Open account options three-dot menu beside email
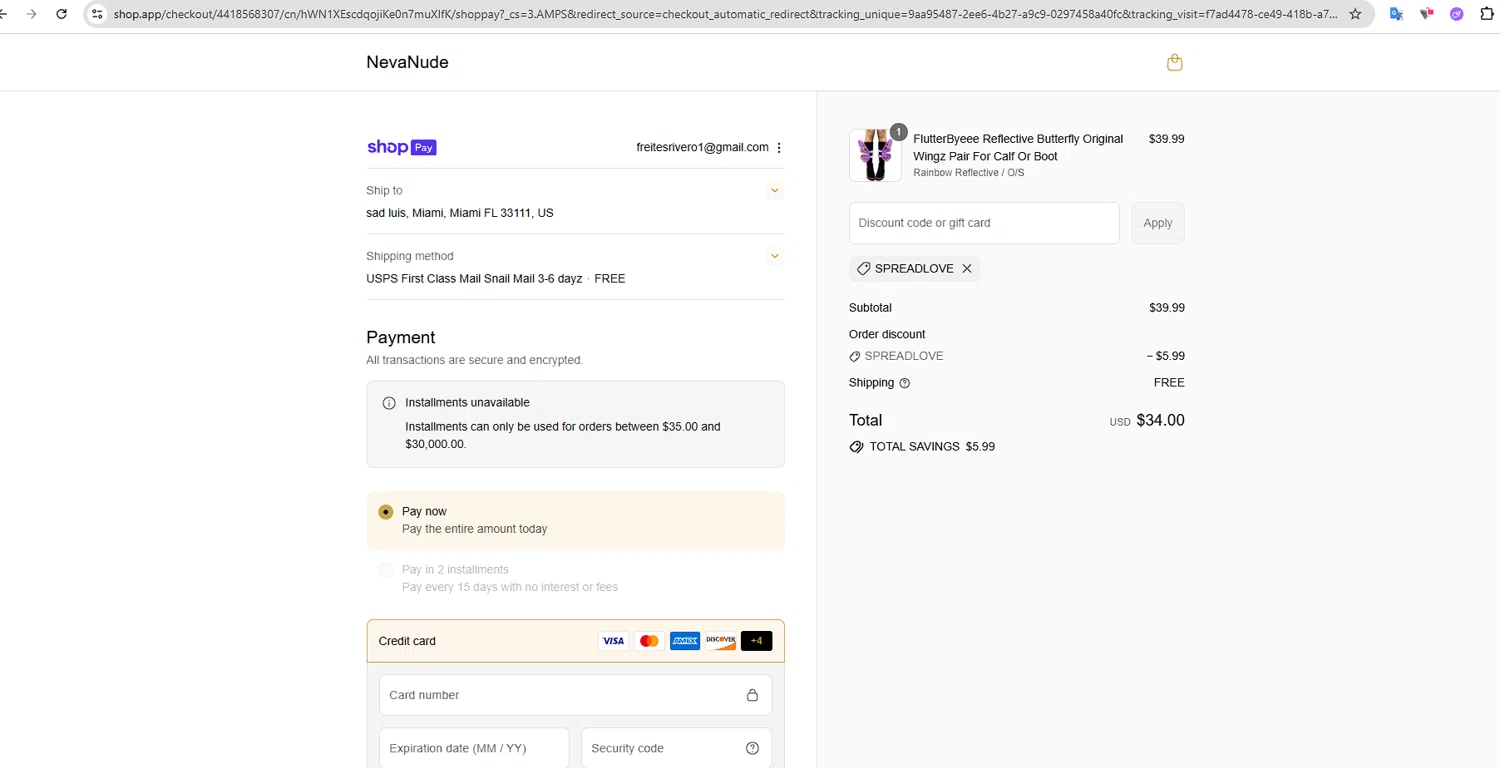The image size is (1500, 768). click(x=779, y=148)
